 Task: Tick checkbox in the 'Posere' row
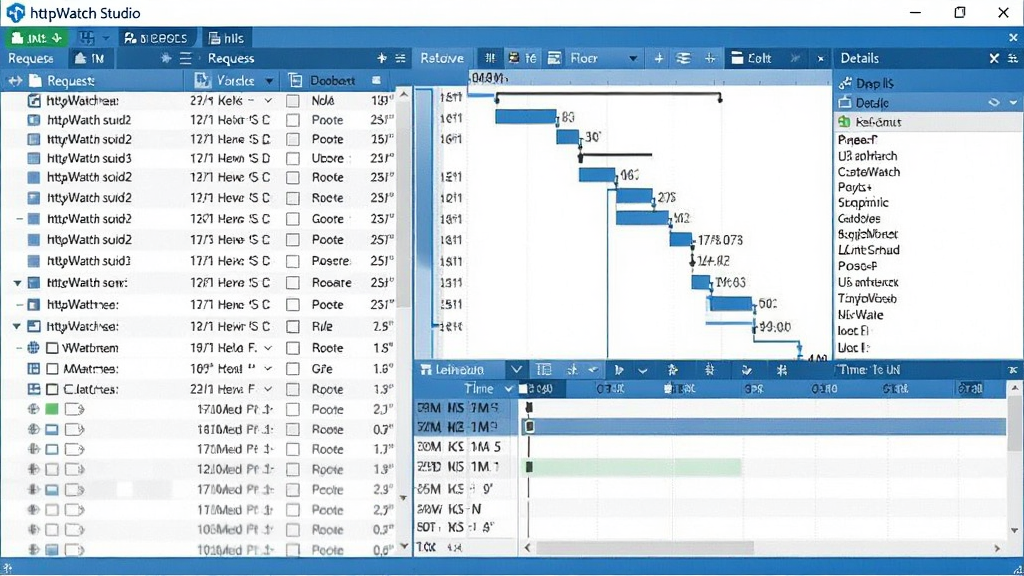point(293,261)
